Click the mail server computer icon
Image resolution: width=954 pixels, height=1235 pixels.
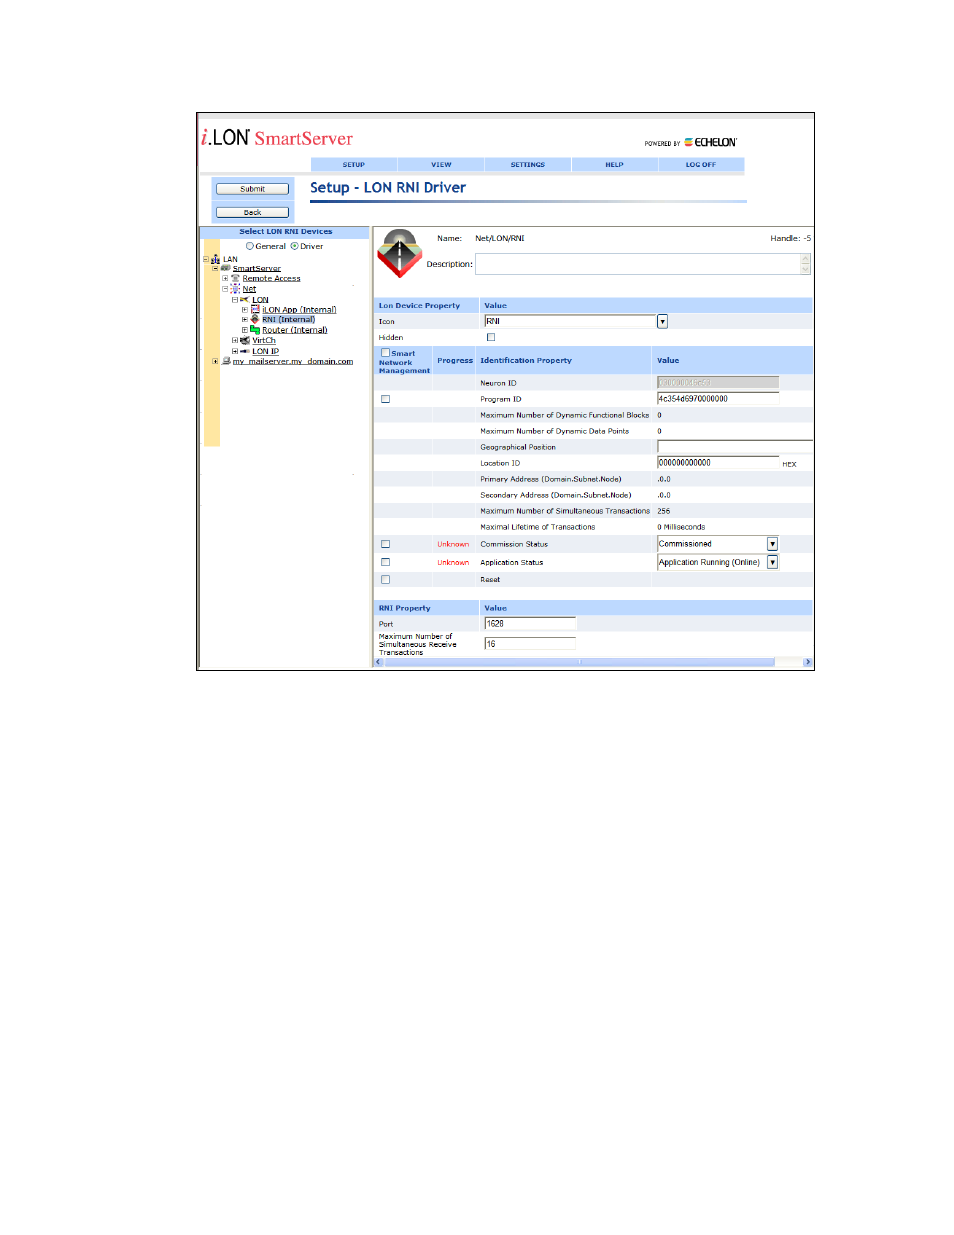(x=227, y=361)
